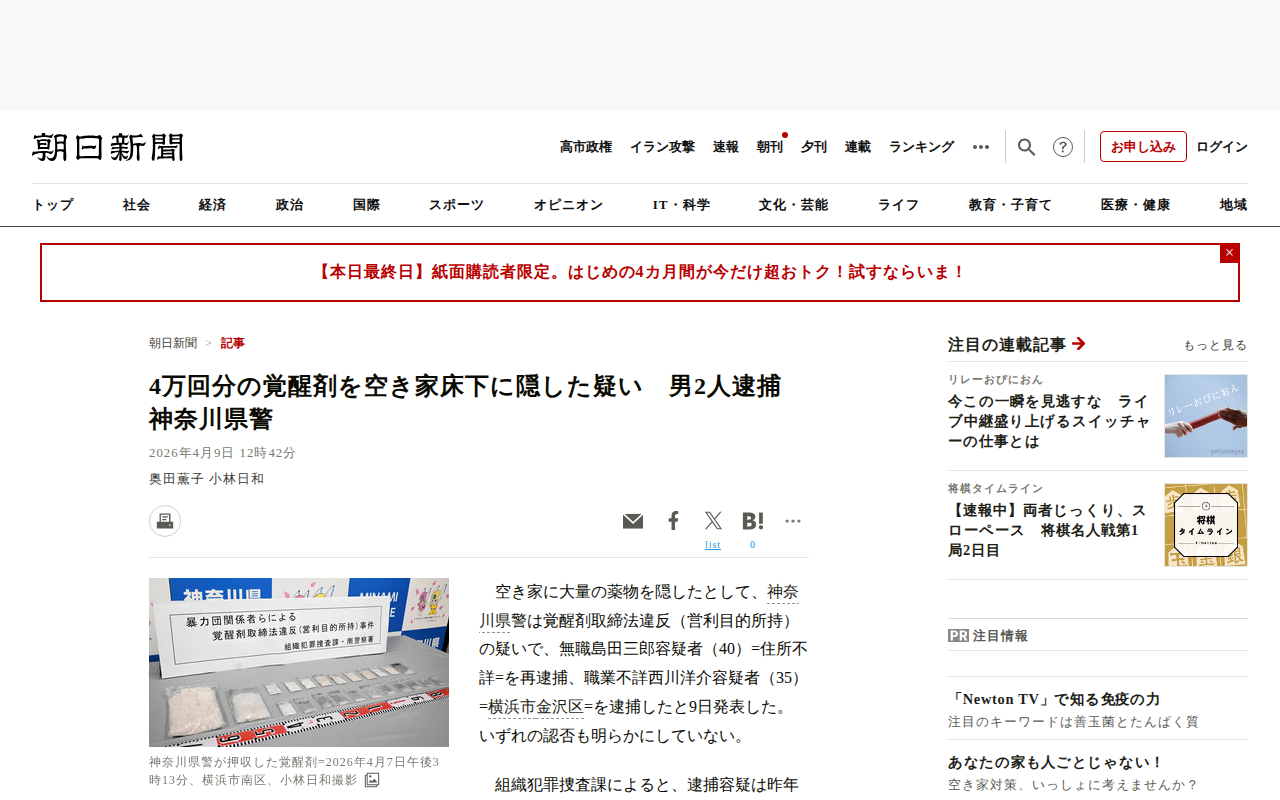Open the リレーおぴにおん thumbnail image
Image resolution: width=1280 pixels, height=800 pixels.
(x=1206, y=416)
